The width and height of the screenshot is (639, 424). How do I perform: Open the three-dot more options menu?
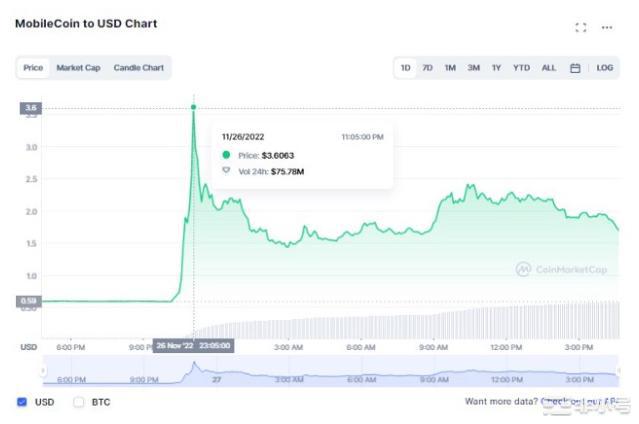(606, 27)
